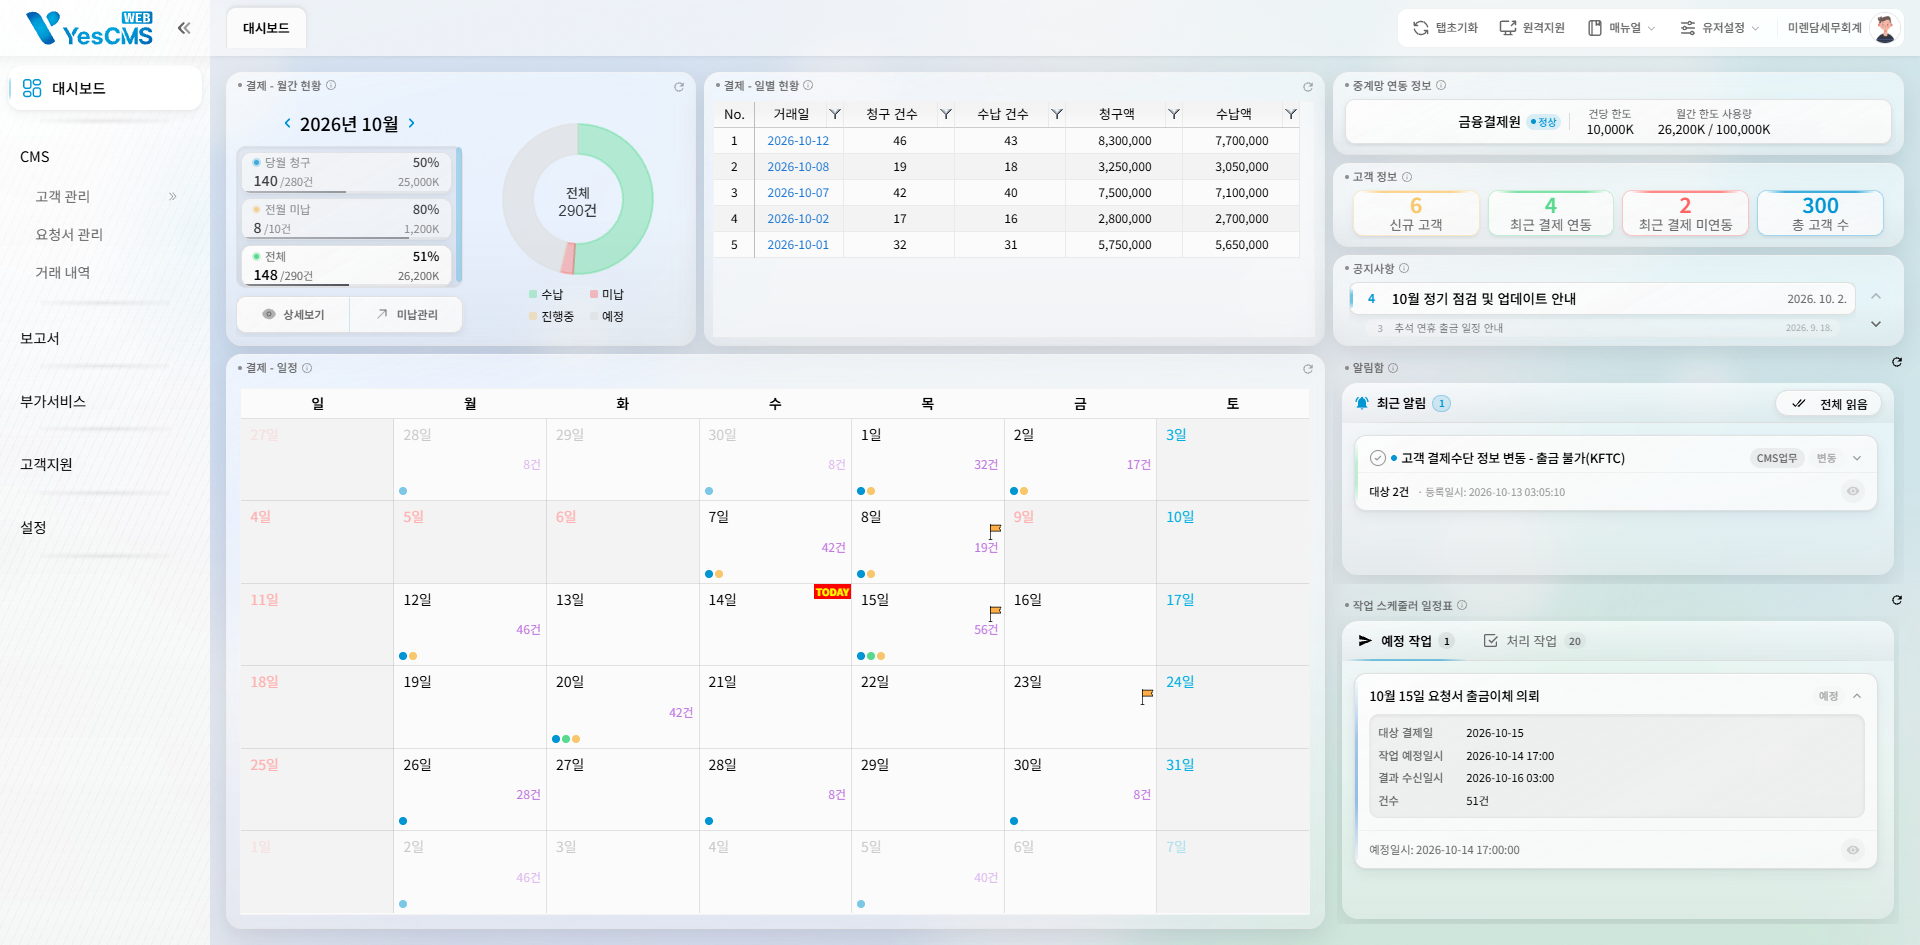
Task: Switch to the 처리 작업 tab
Action: tap(1533, 641)
